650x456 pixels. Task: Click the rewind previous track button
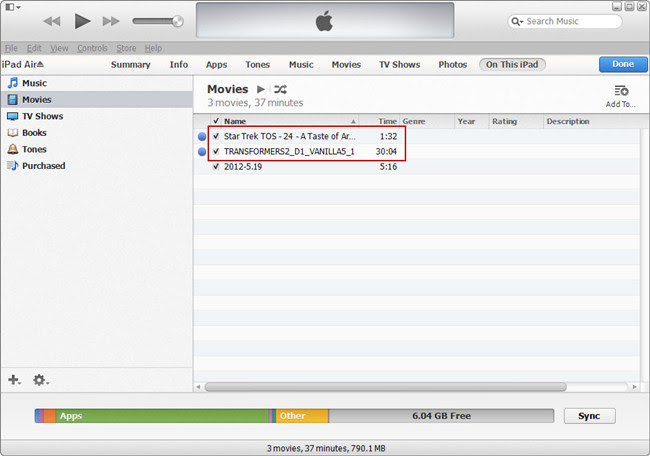tap(52, 21)
